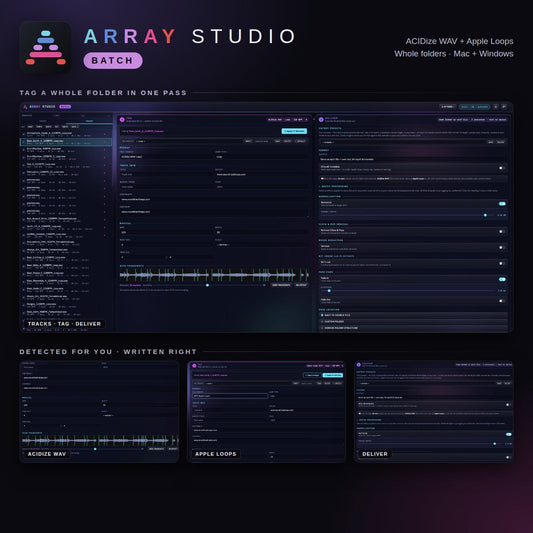Click the waveform in the ACIDize WAV thumbnail

[100, 441]
